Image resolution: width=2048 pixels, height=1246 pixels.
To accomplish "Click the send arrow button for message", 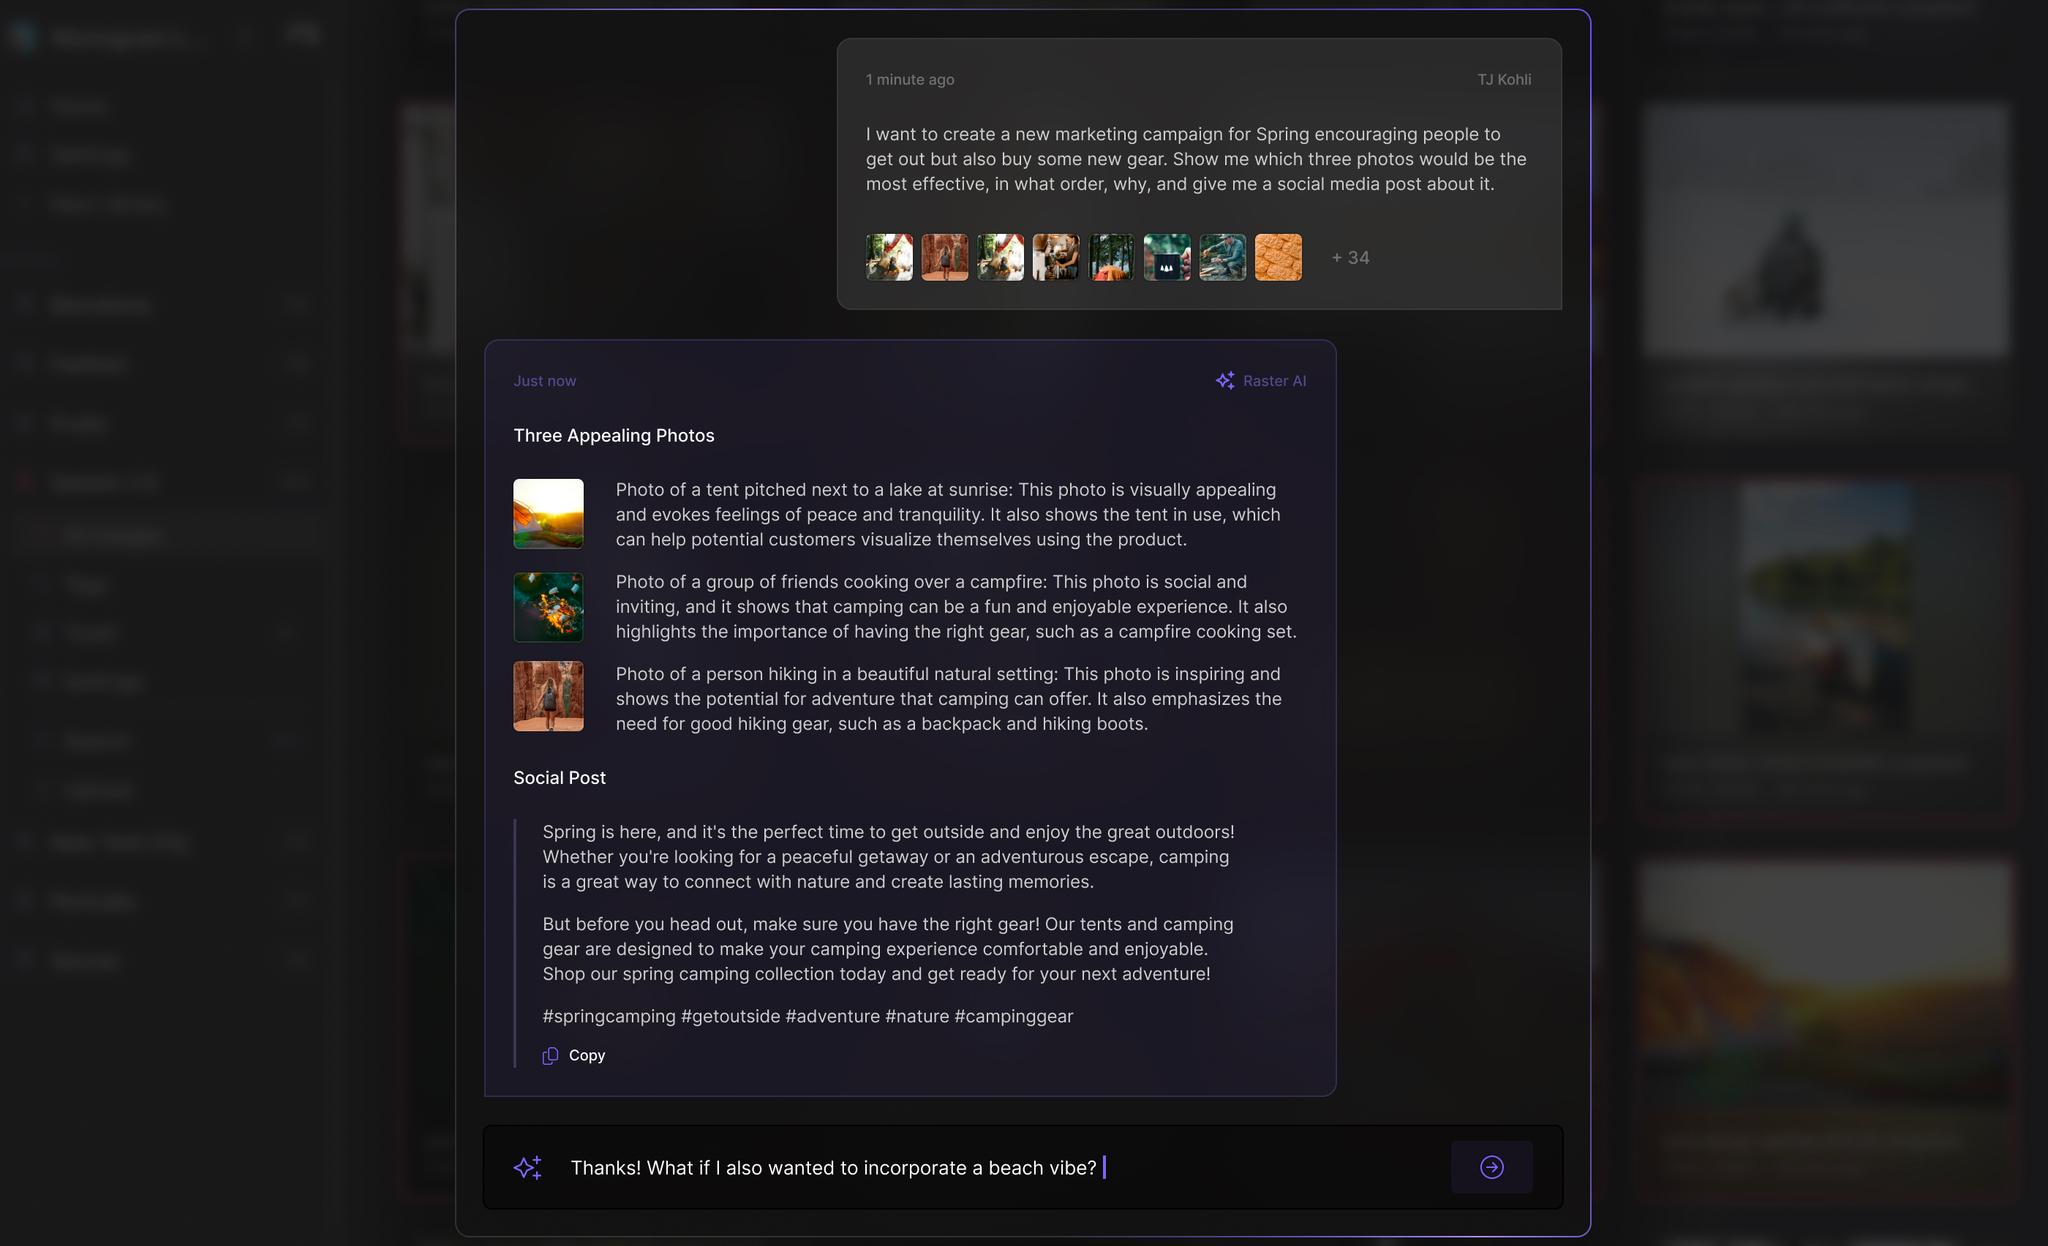I will [1492, 1167].
